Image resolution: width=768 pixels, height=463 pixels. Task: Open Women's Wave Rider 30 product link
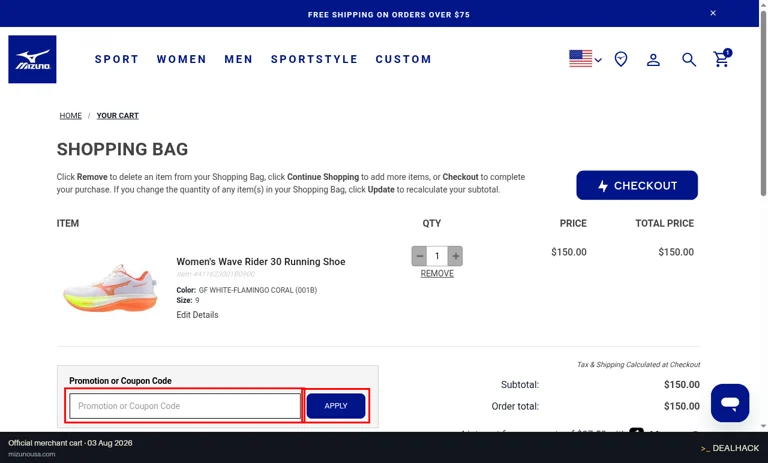pyautogui.click(x=261, y=262)
